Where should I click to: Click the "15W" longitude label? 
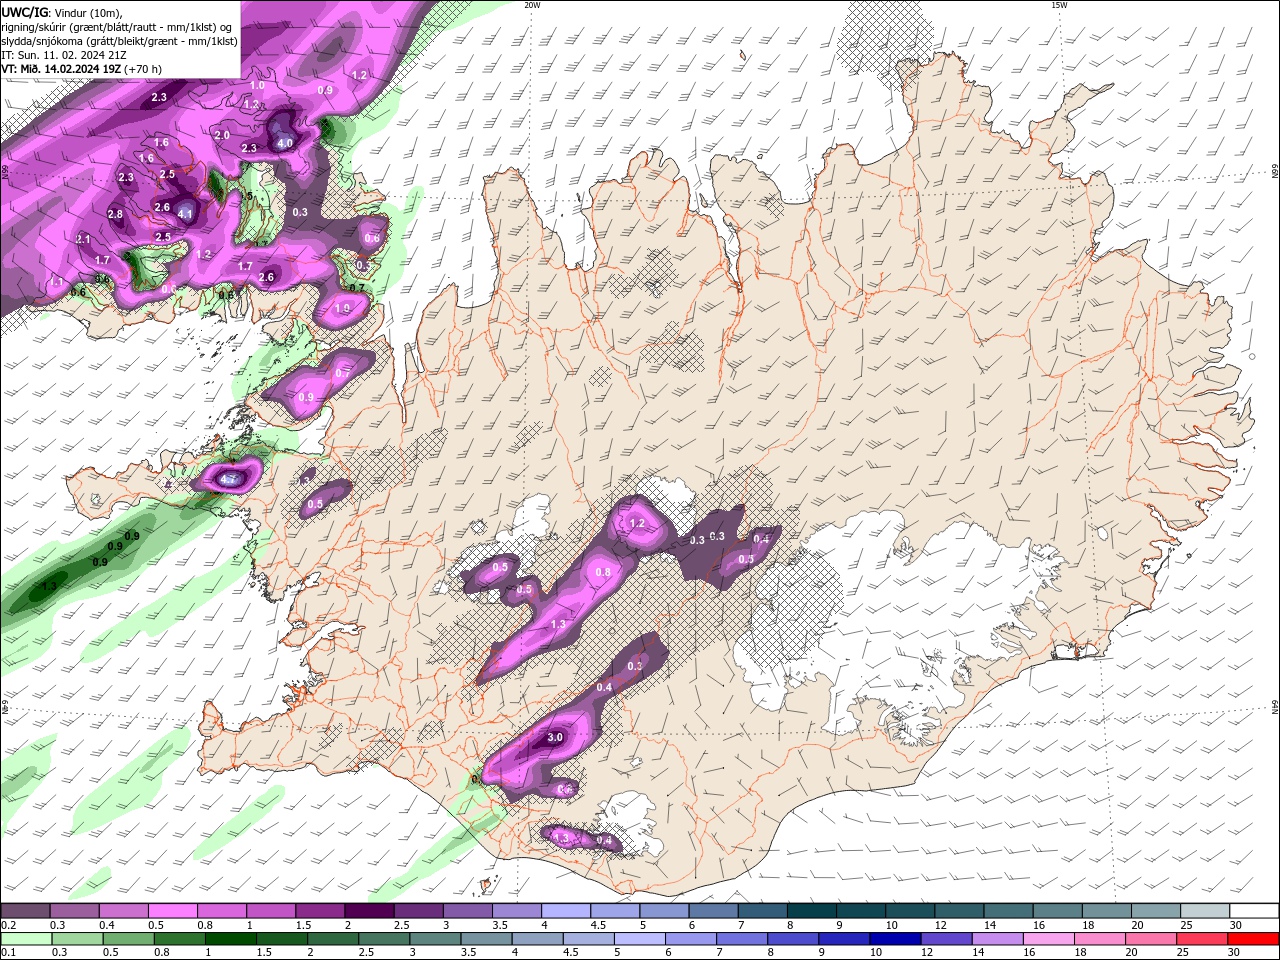pos(1059,5)
